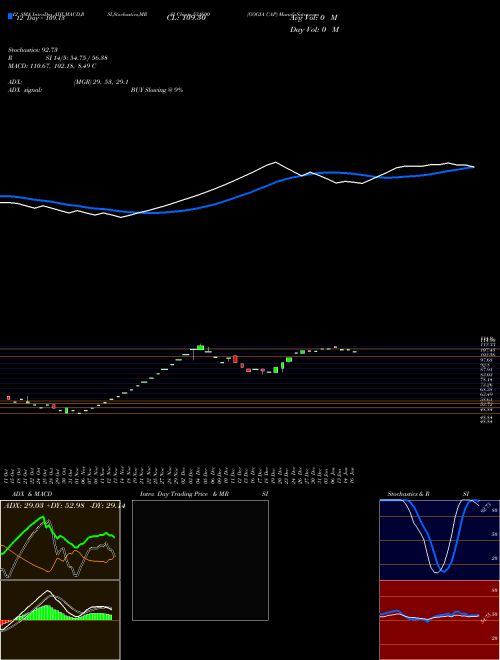Click the MACD green histogram panel
The height and width of the screenshot is (660, 500).
pyautogui.click(x=60, y=620)
